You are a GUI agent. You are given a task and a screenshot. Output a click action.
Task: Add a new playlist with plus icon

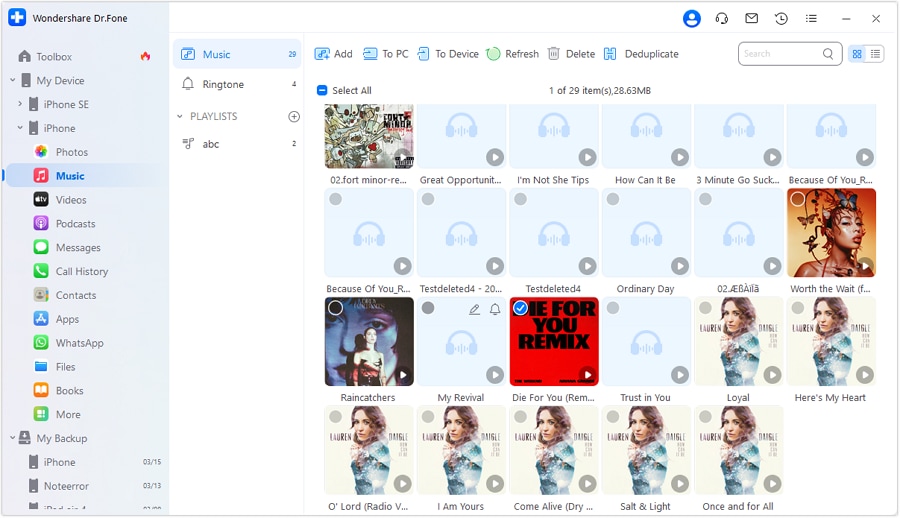pos(294,117)
